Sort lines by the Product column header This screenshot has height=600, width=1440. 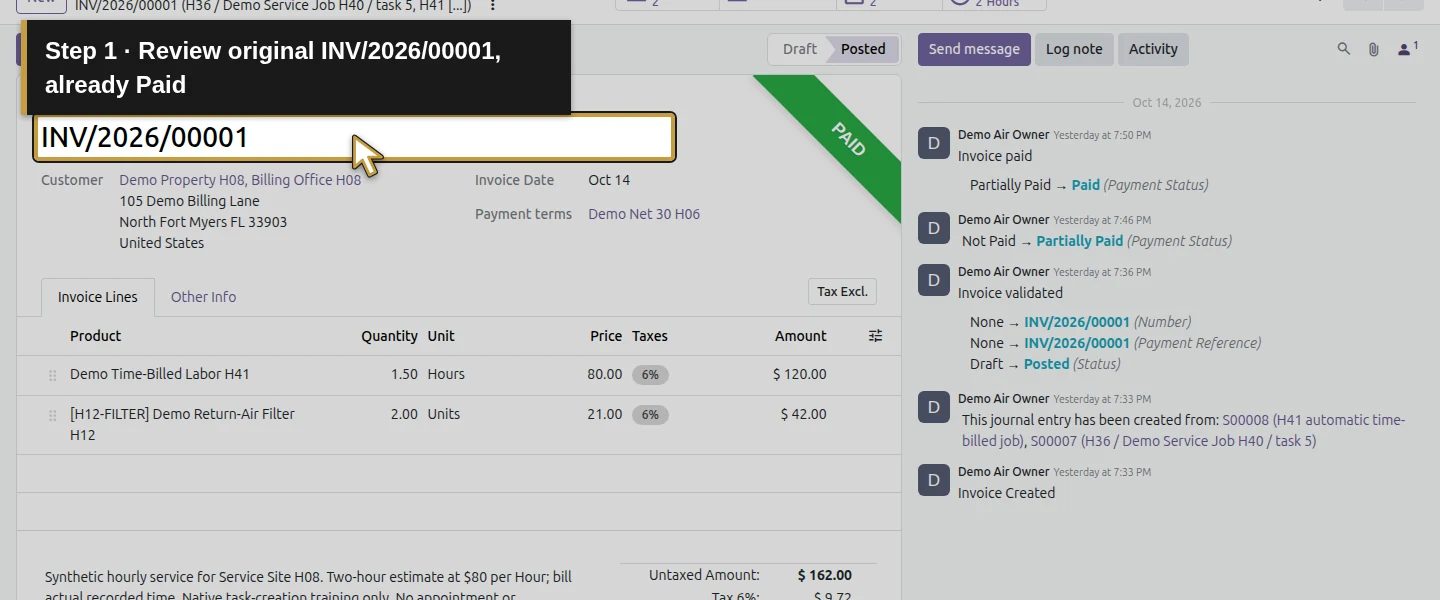pos(96,336)
